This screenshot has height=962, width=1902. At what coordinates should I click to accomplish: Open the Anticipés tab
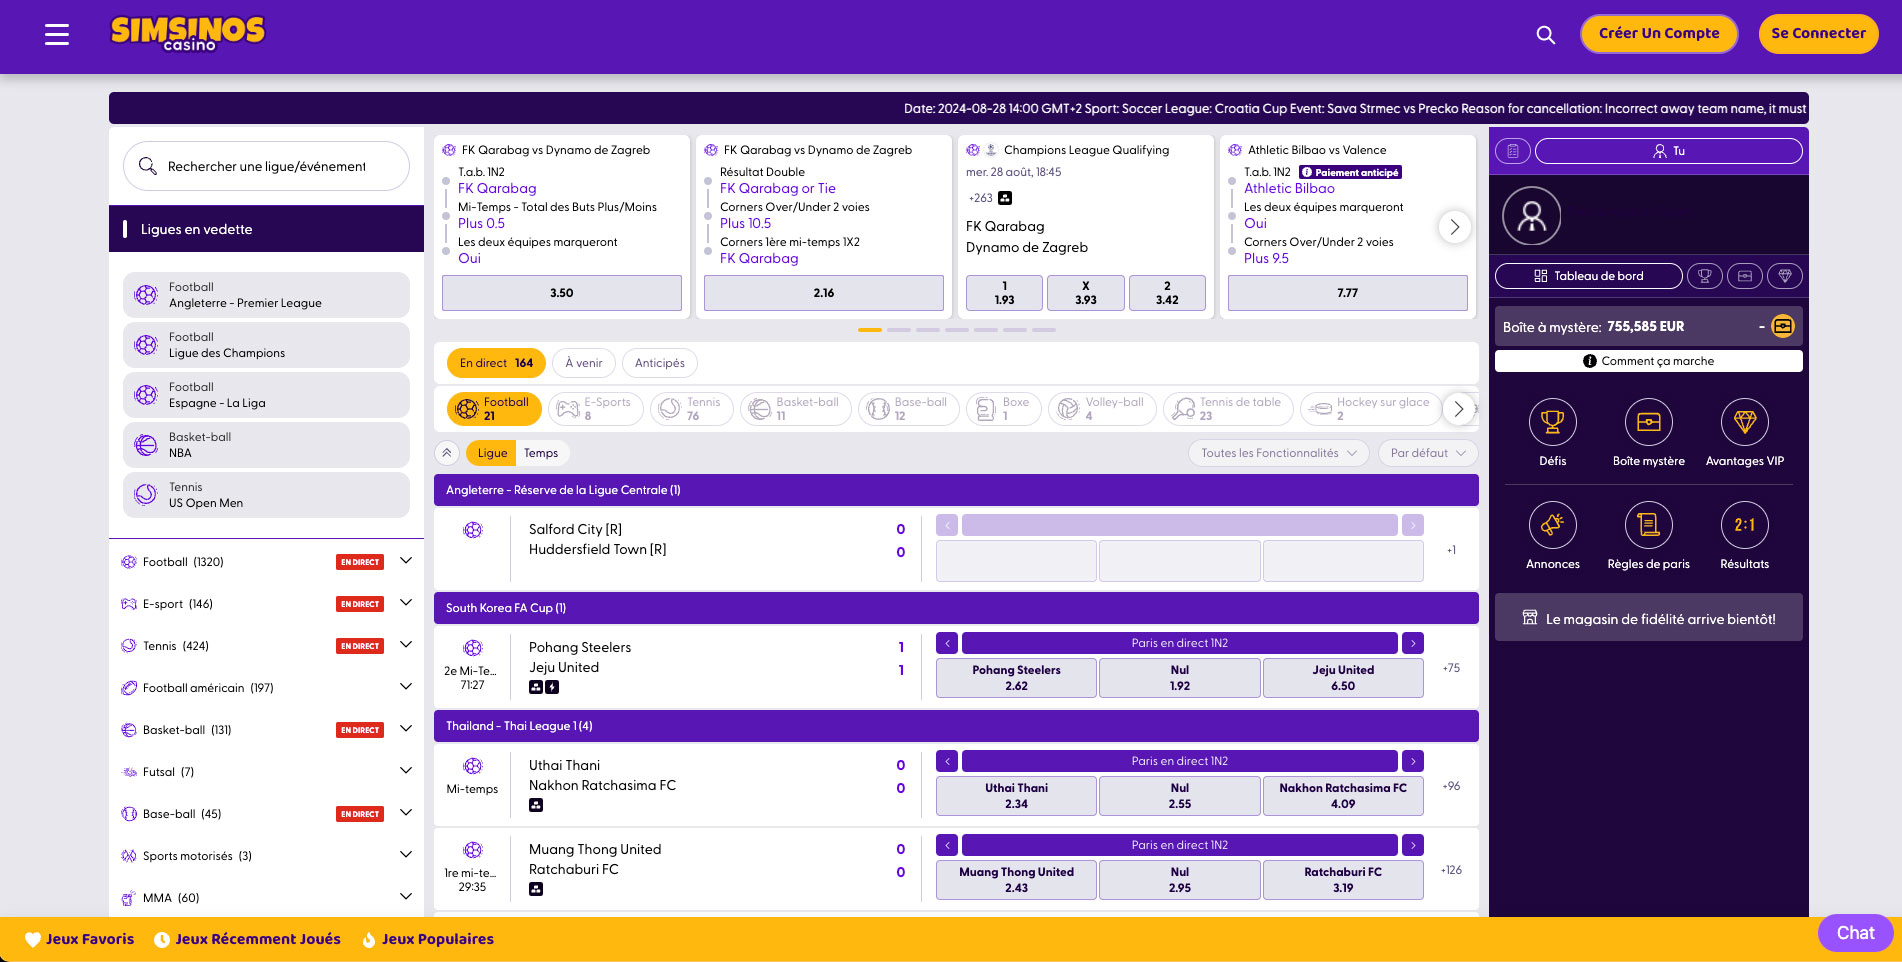(x=660, y=363)
